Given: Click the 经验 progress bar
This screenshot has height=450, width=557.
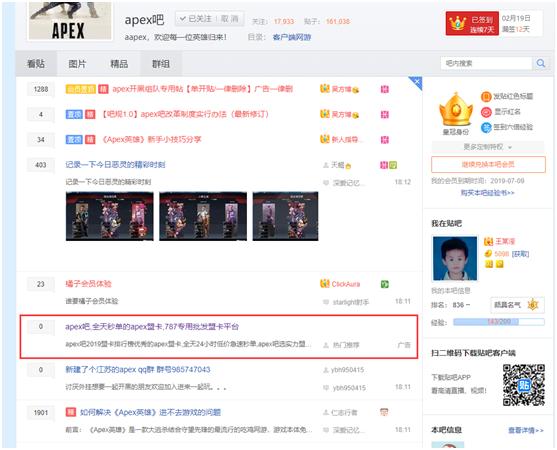Looking at the screenshot, I should [x=499, y=322].
